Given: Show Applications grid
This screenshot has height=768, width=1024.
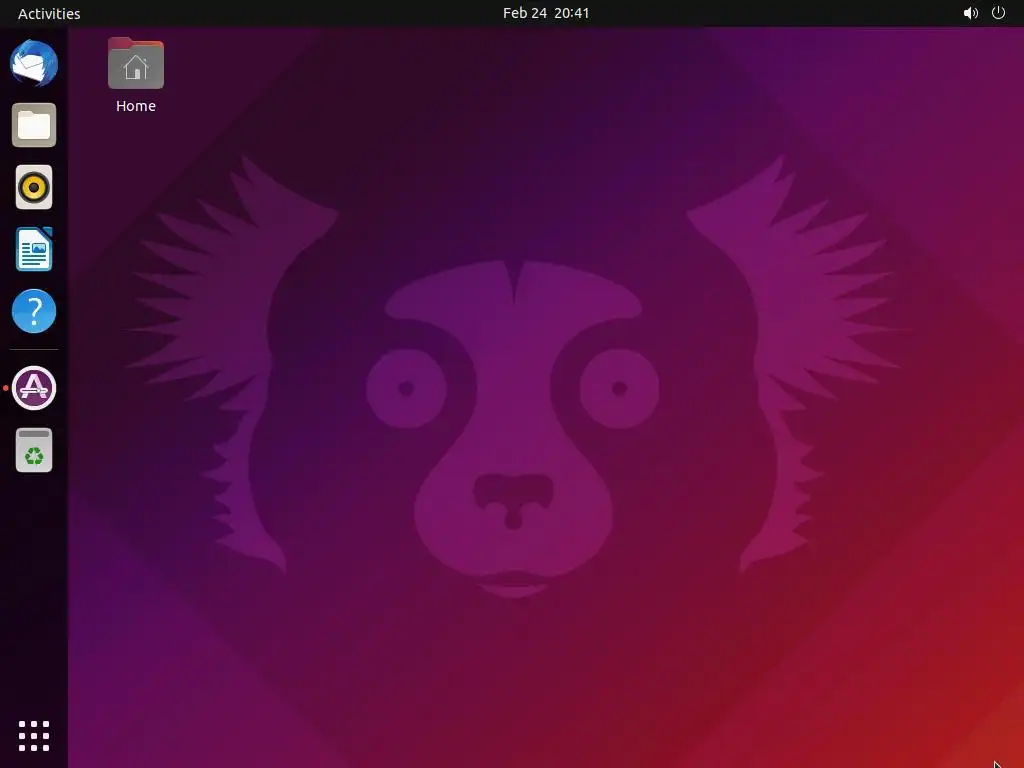Looking at the screenshot, I should click(x=34, y=736).
